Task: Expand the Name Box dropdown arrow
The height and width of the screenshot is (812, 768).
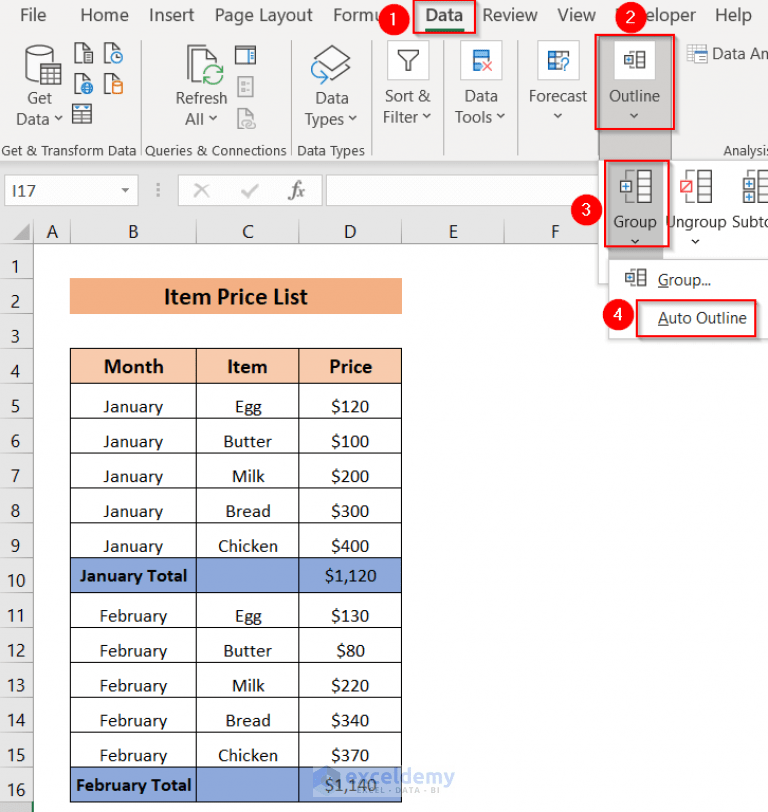Action: pyautogui.click(x=125, y=190)
